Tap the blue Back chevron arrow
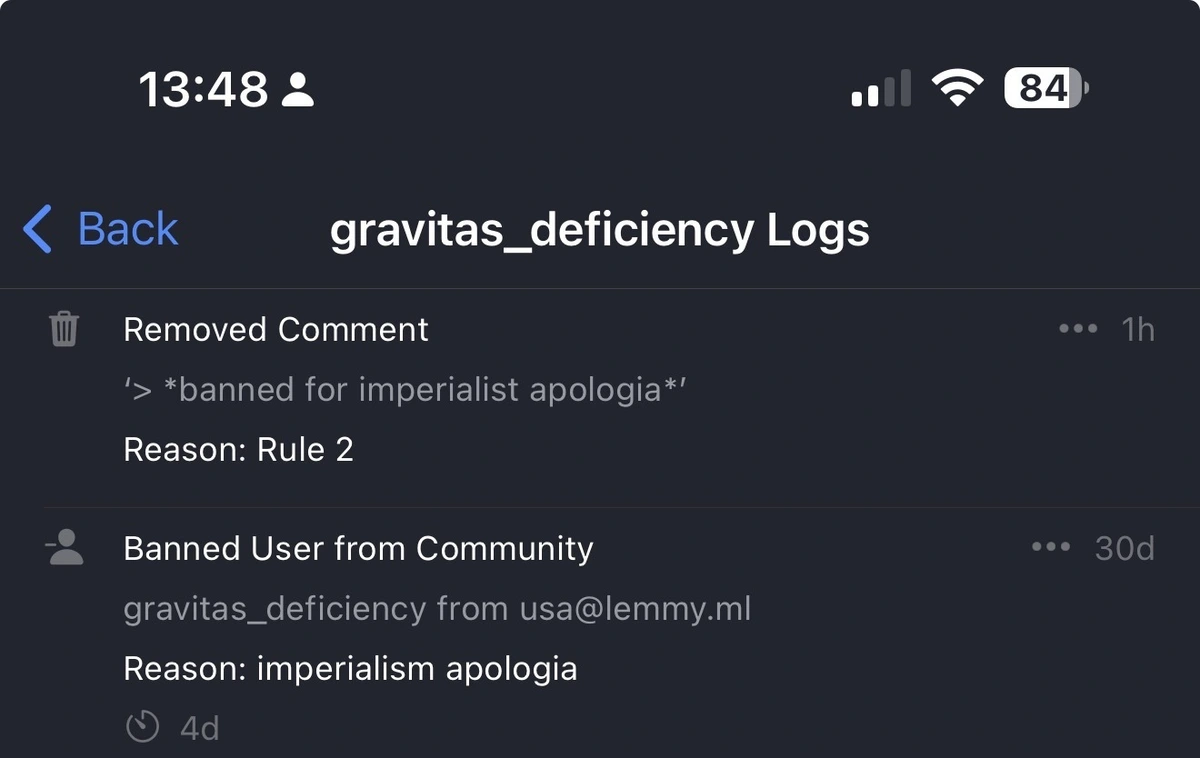This screenshot has width=1200, height=758. [38, 229]
